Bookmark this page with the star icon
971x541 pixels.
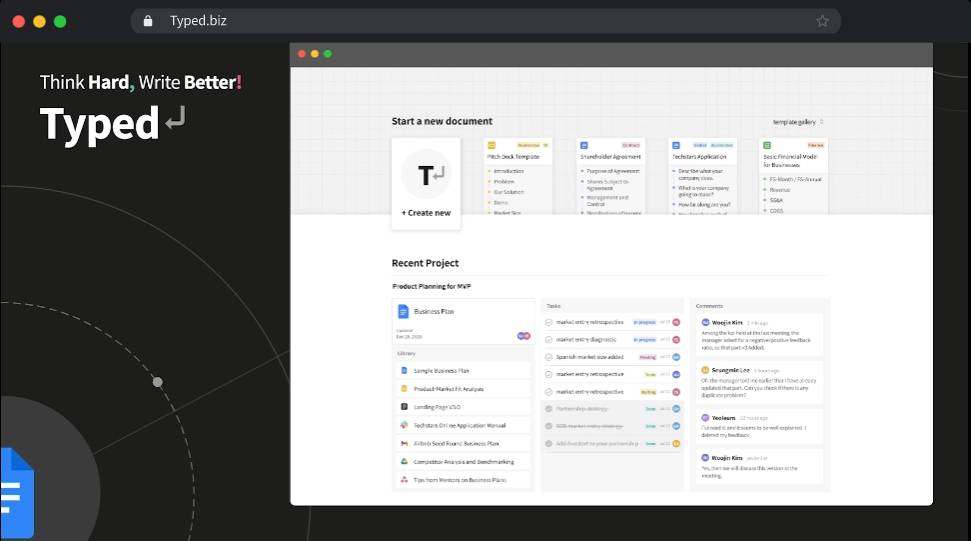[822, 21]
